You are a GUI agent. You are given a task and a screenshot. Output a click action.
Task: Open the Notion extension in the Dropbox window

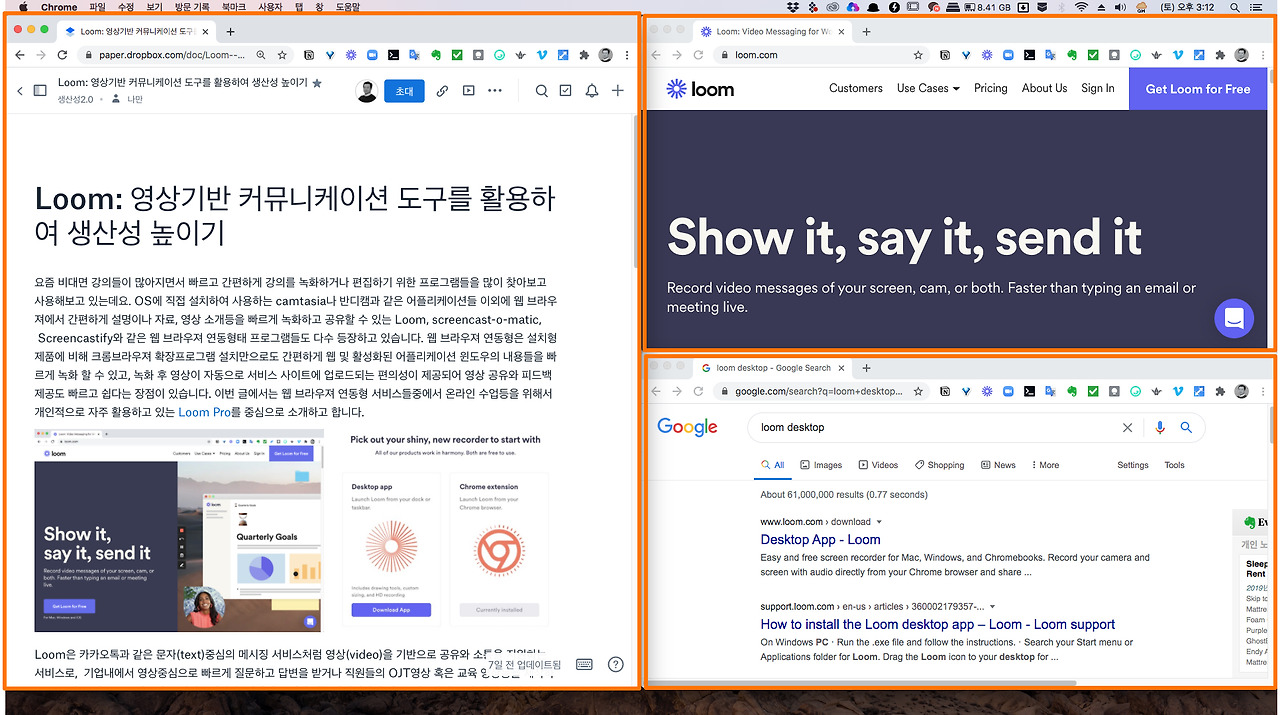pos(309,55)
